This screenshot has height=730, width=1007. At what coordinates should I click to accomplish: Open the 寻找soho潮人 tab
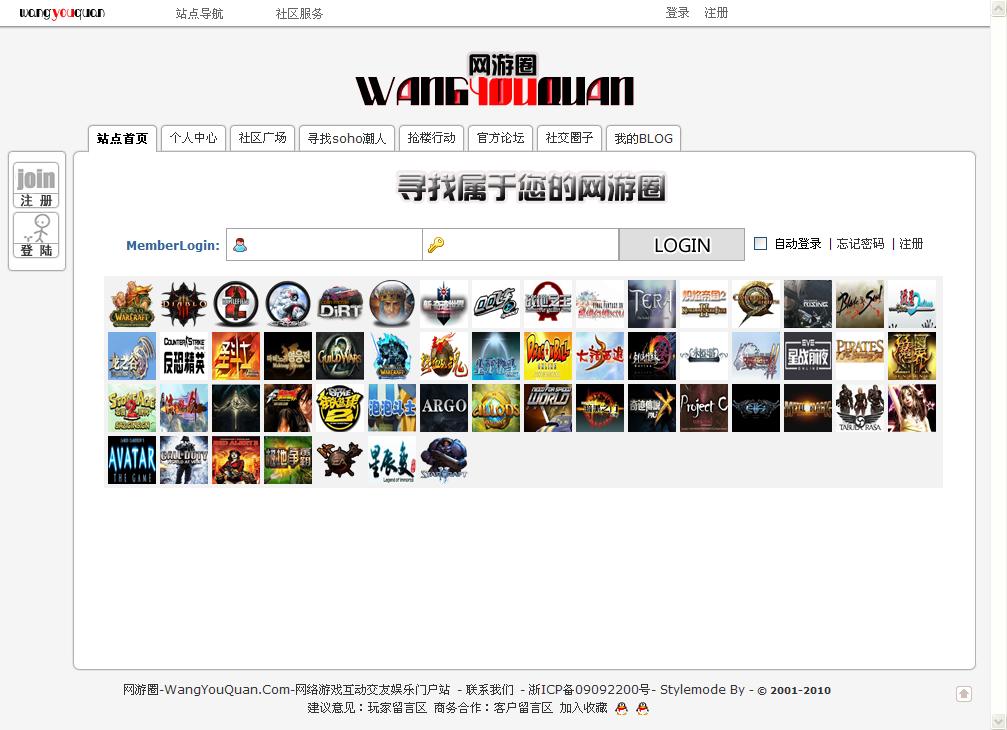click(x=347, y=138)
